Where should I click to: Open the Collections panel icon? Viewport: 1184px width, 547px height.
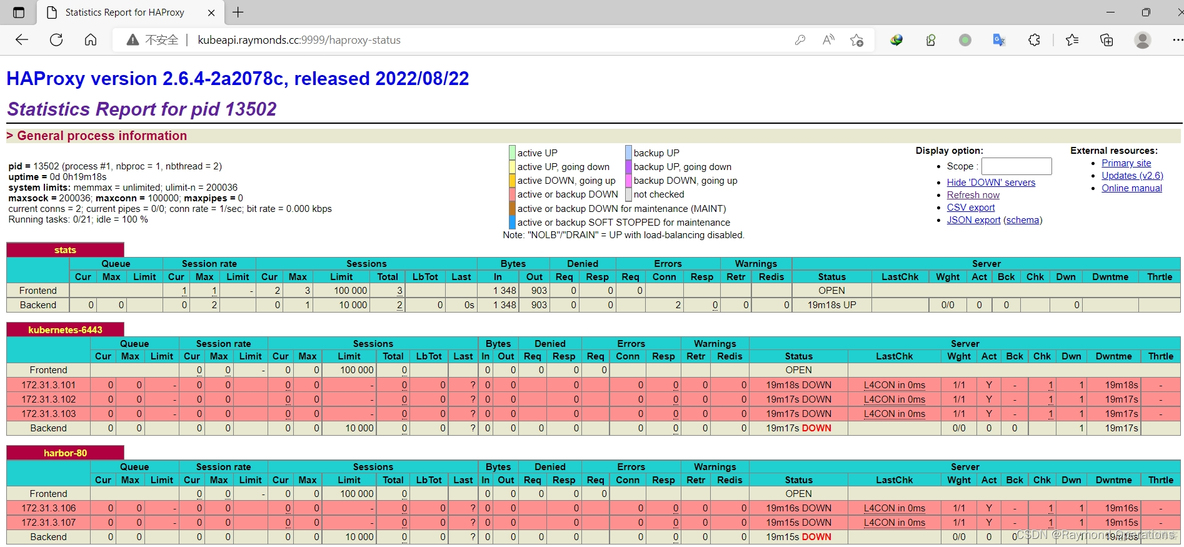[x=1106, y=40]
